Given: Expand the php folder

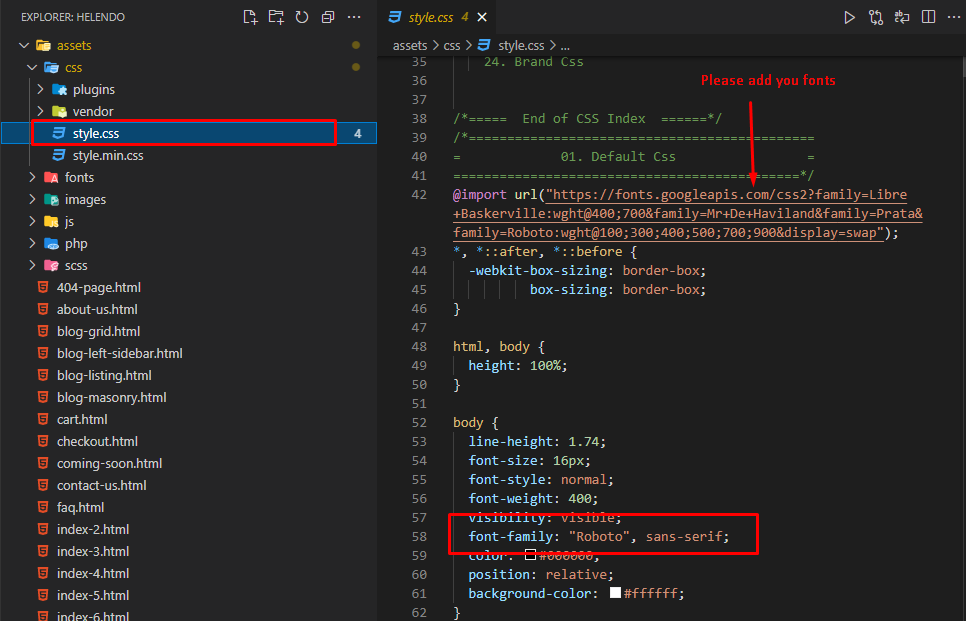Looking at the screenshot, I should (33, 243).
